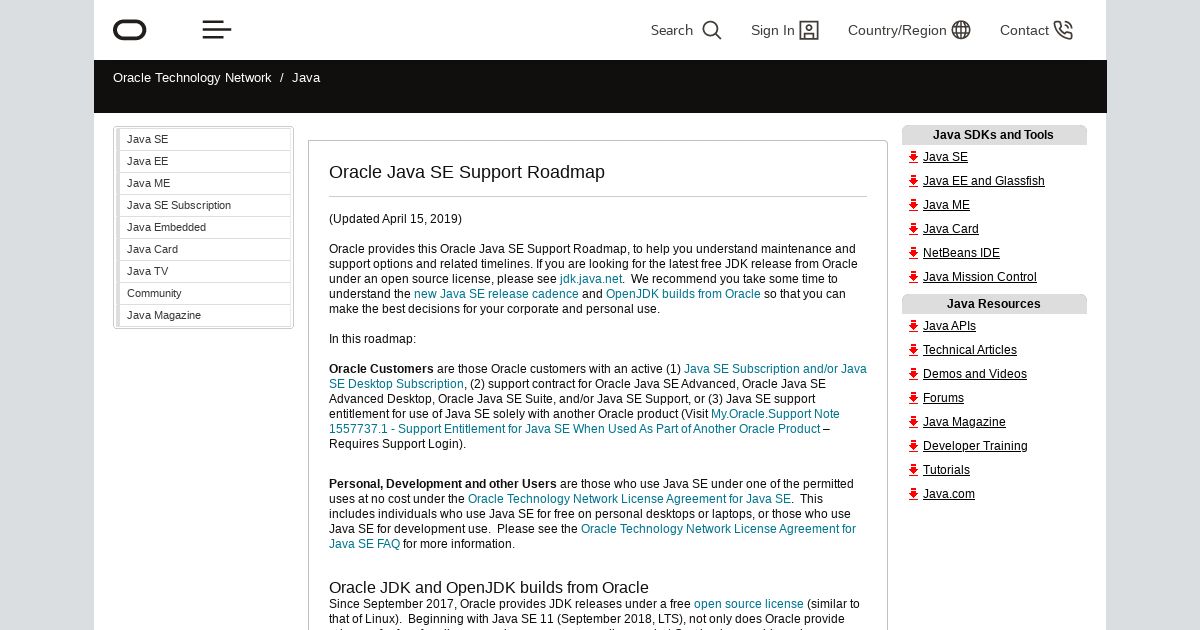The width and height of the screenshot is (1200, 630).
Task: Click red arrow beside Tutorials
Action: [913, 470]
